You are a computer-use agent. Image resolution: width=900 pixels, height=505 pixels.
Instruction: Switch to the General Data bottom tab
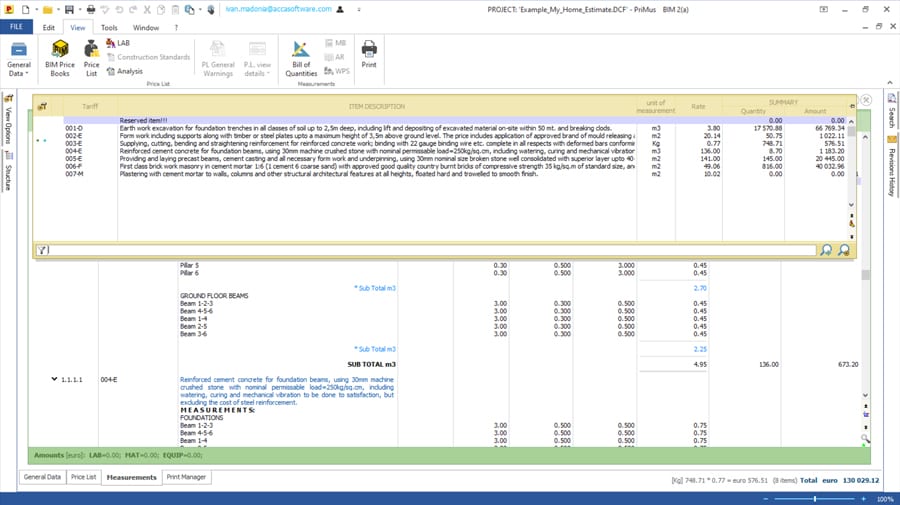pos(42,477)
